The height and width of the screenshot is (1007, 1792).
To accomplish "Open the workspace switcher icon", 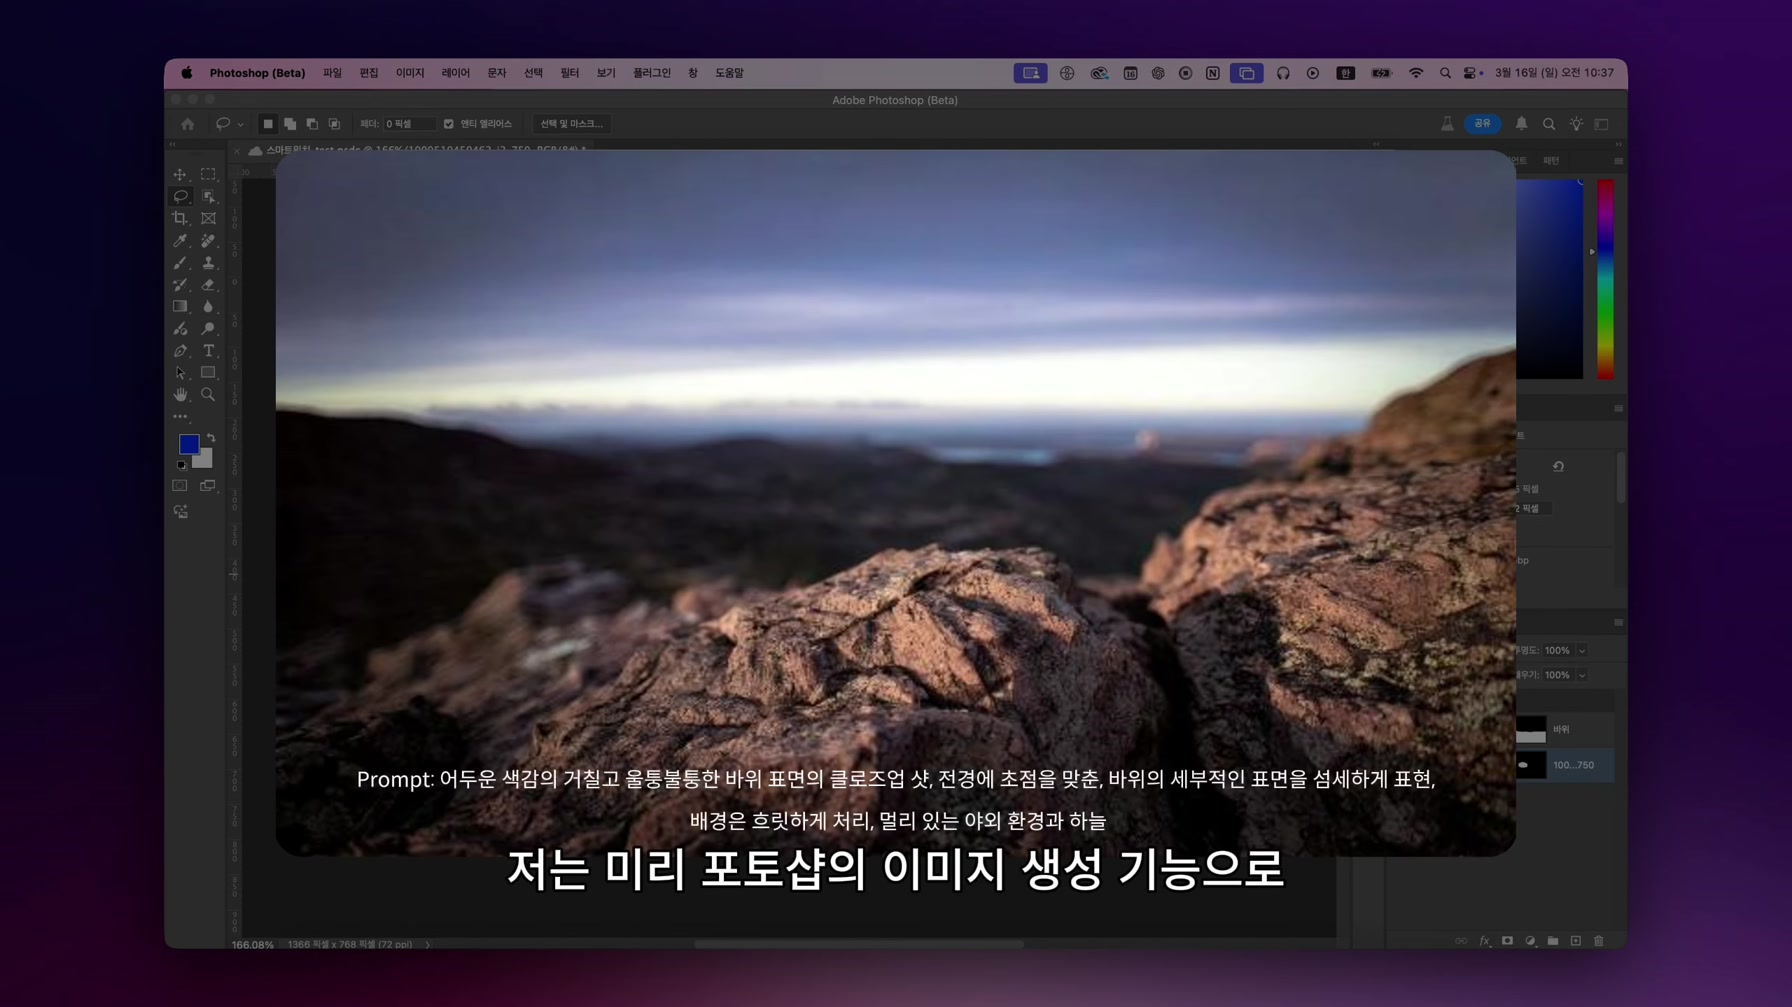I will 1602,124.
